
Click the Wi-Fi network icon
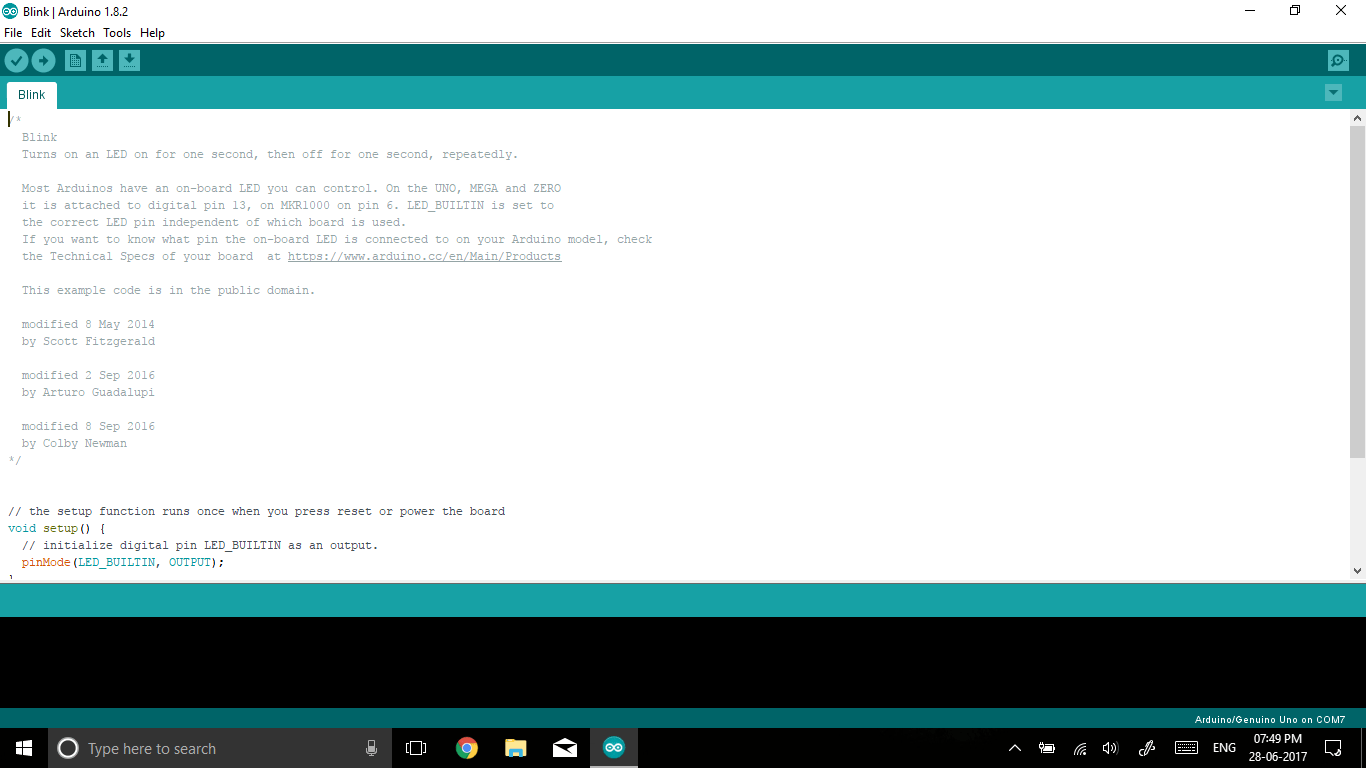click(1079, 747)
